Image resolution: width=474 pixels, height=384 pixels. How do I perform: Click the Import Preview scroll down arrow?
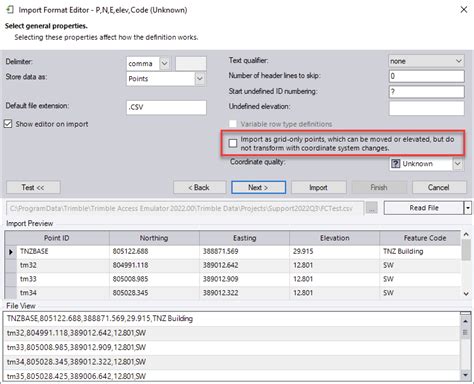(x=466, y=294)
